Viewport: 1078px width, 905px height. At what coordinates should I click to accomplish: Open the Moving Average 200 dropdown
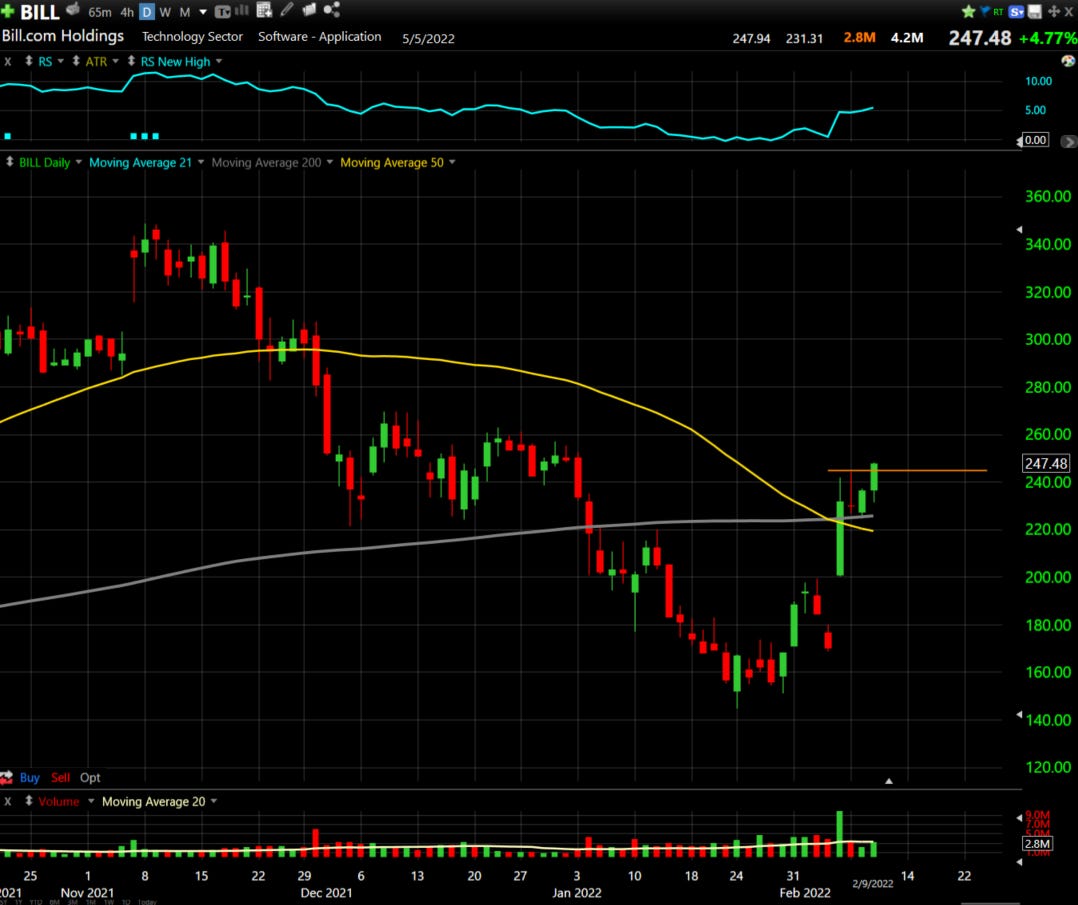[329, 162]
